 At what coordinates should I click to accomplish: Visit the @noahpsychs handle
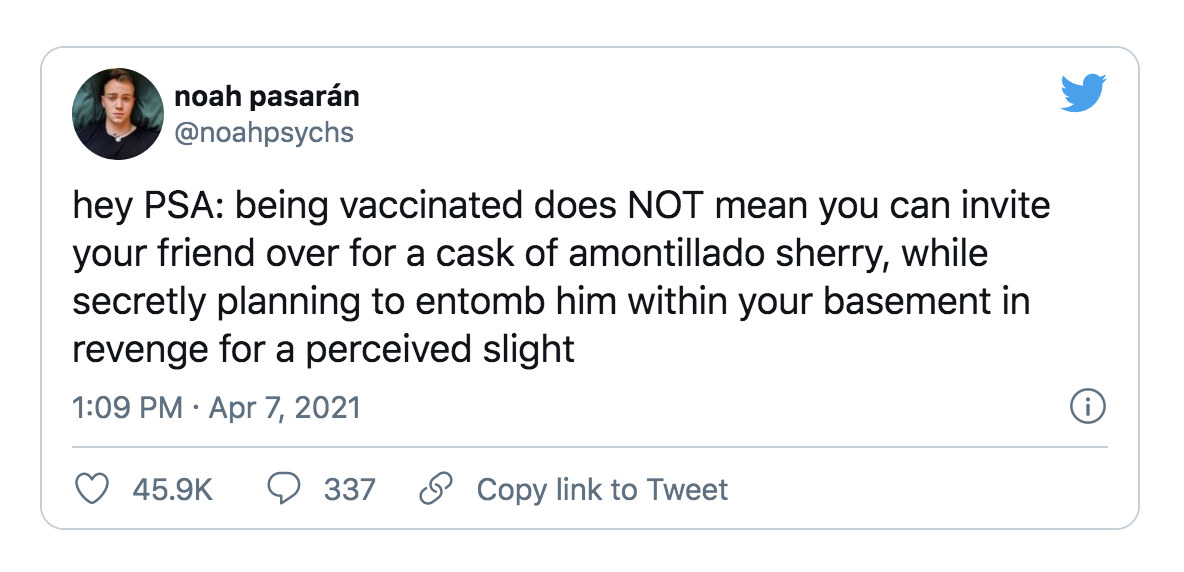coord(264,132)
